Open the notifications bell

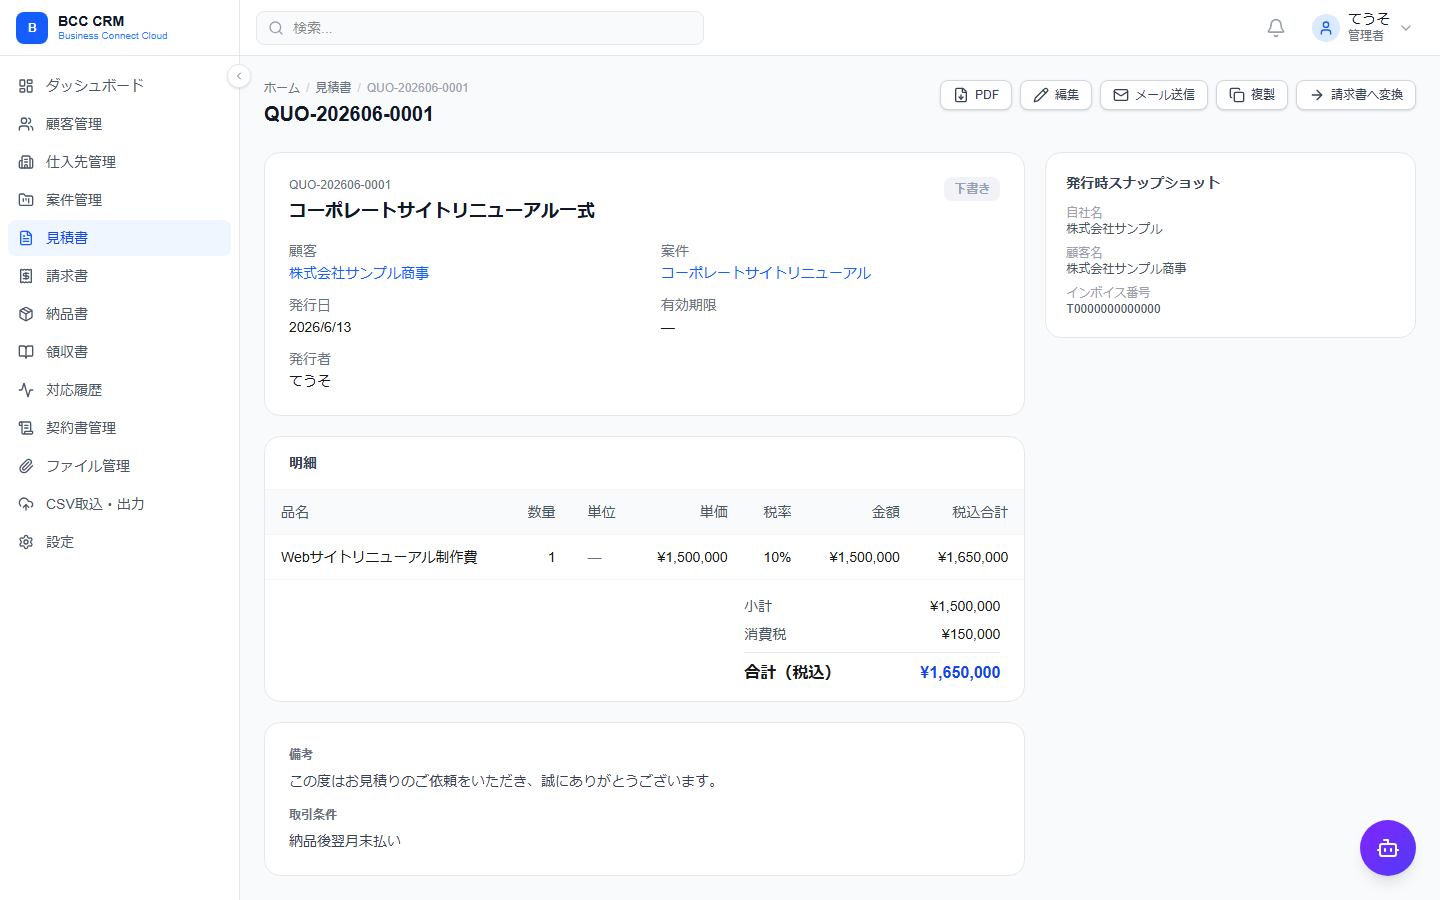click(1276, 28)
